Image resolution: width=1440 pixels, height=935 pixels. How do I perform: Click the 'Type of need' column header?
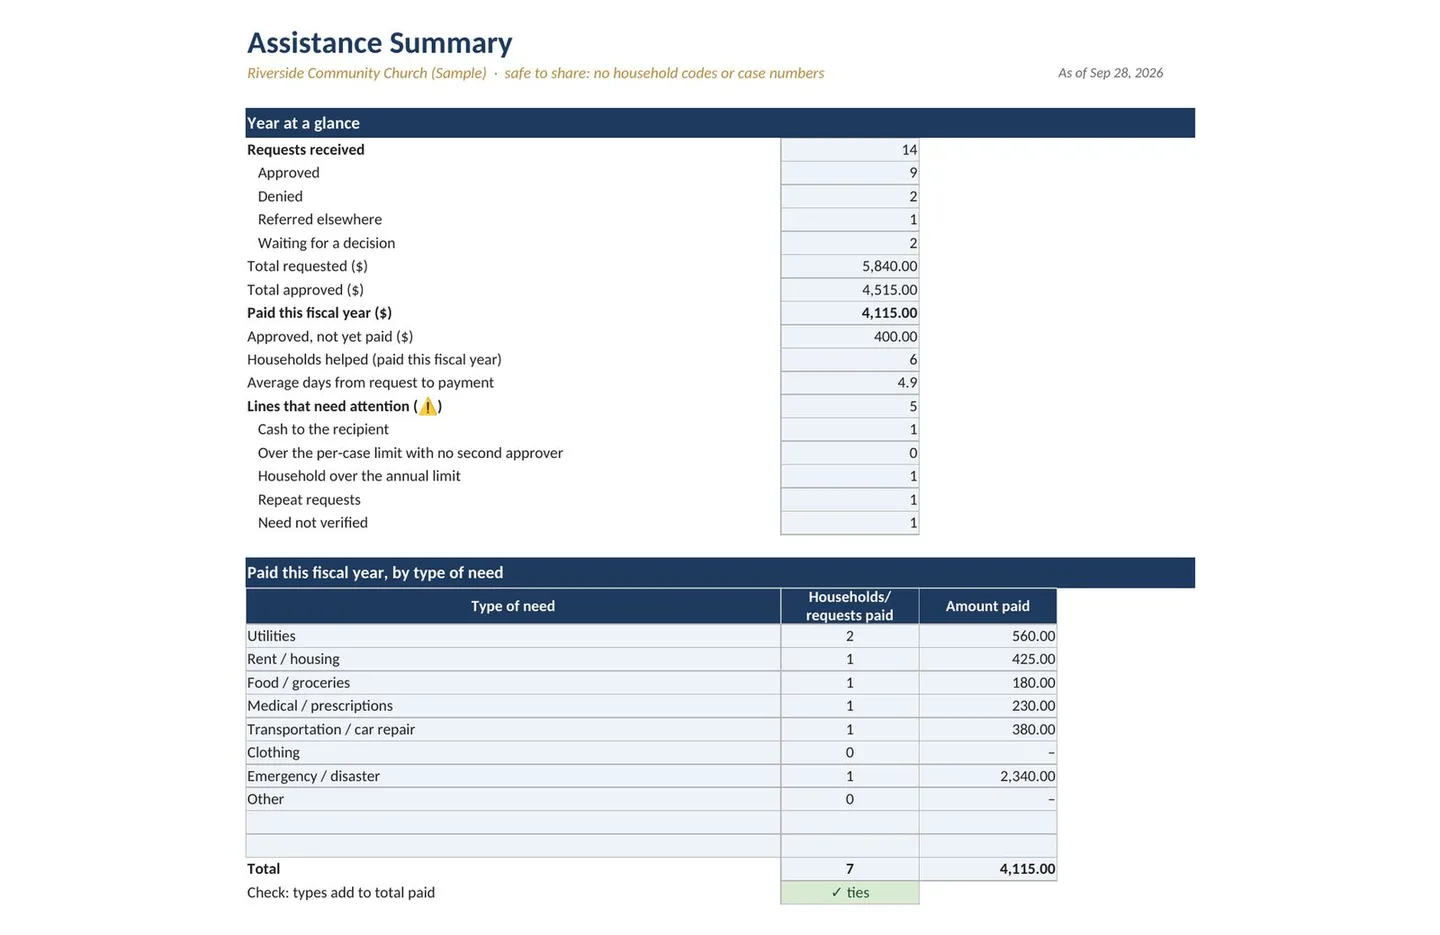point(513,606)
